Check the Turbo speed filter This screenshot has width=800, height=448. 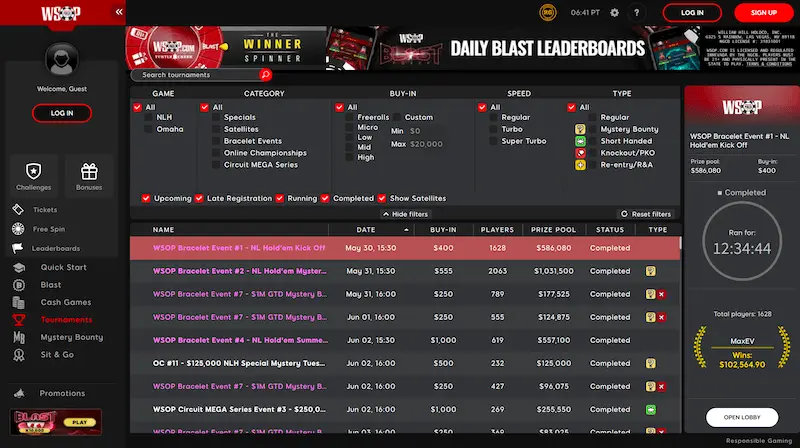[493, 129]
